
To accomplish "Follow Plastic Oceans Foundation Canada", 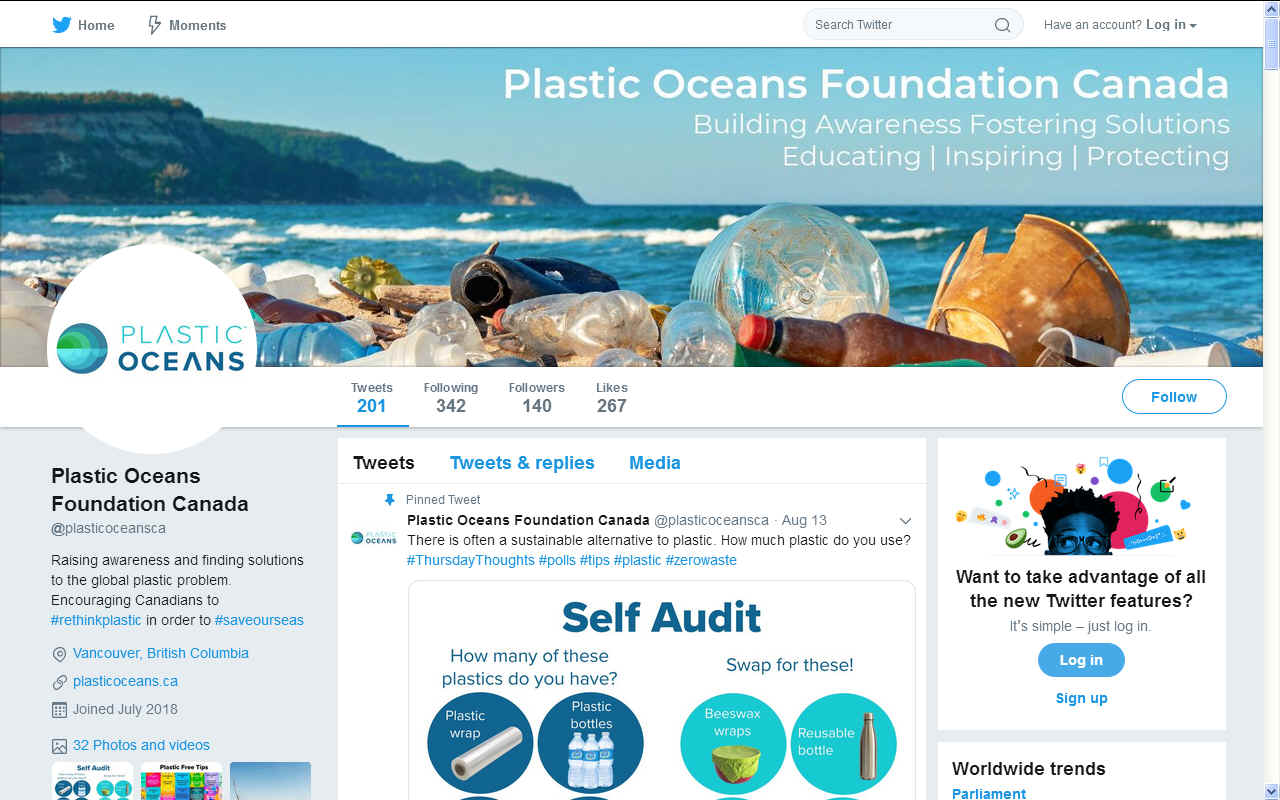I will click(x=1174, y=397).
